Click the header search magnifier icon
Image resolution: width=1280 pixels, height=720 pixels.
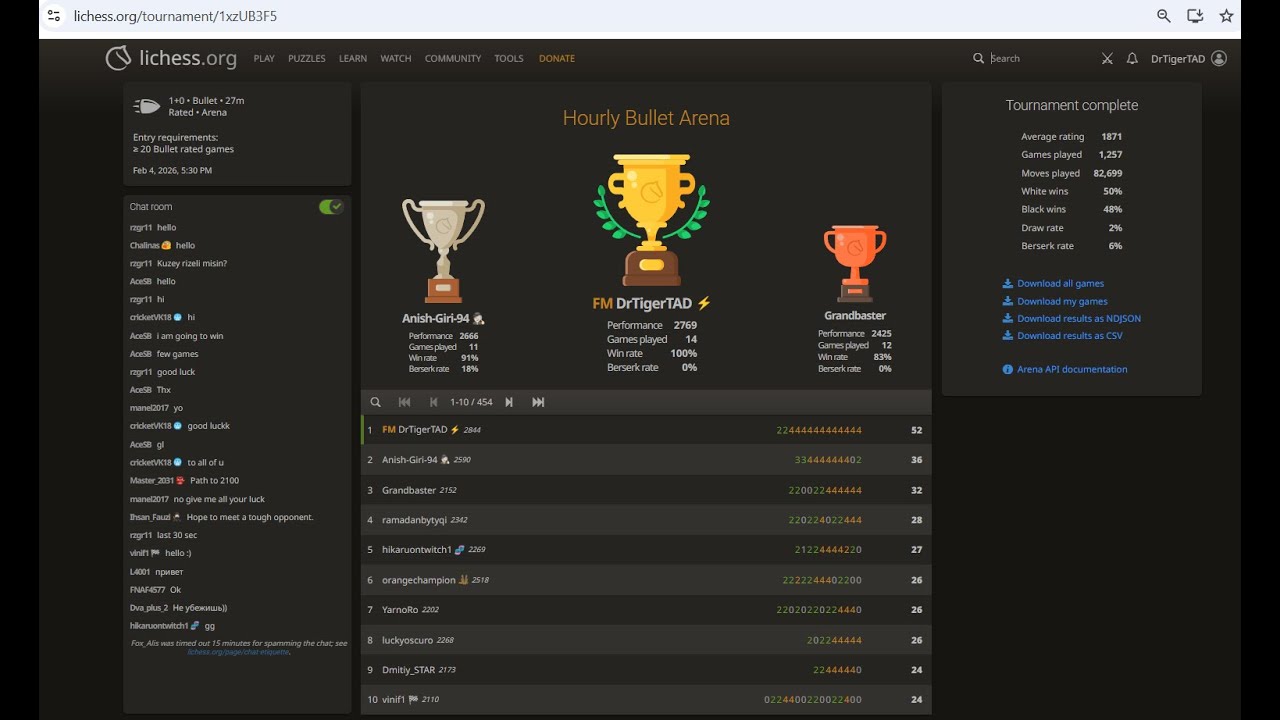[979, 59]
